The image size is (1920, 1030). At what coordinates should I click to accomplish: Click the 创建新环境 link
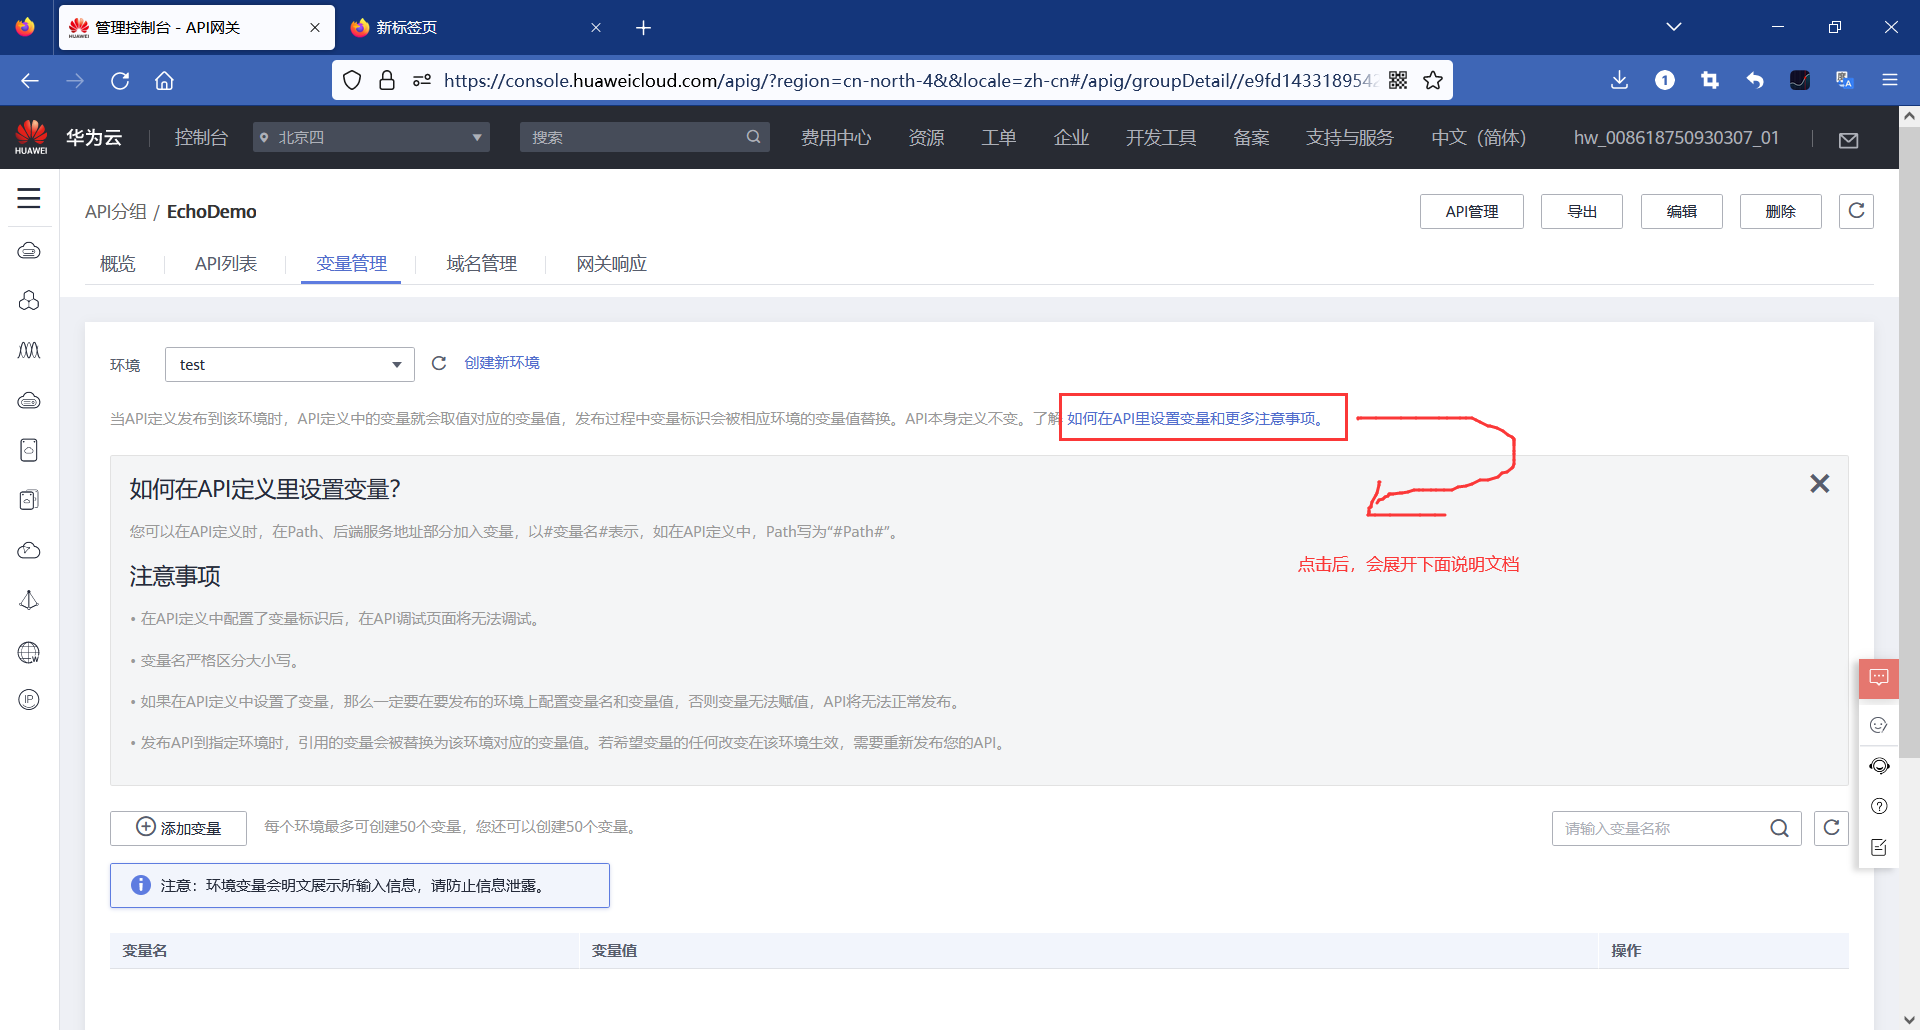tap(502, 362)
